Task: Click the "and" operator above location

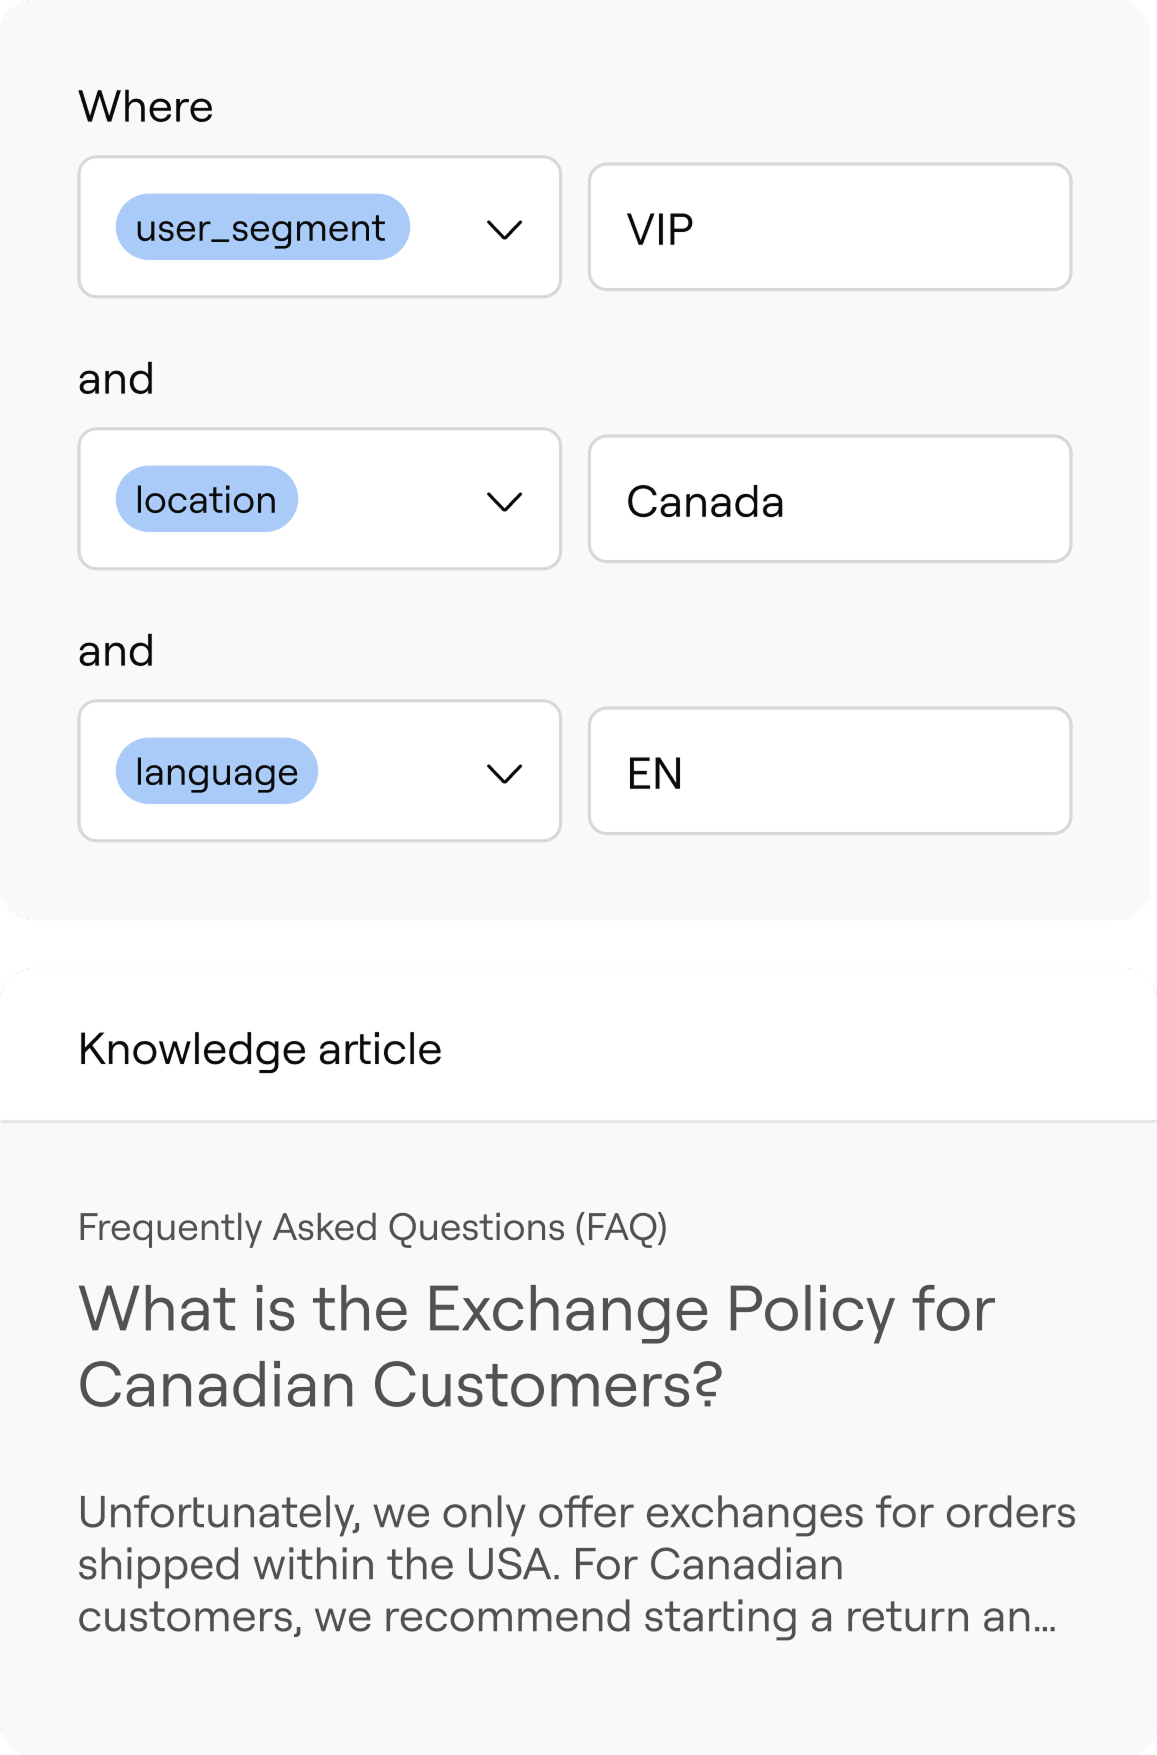Action: (116, 380)
